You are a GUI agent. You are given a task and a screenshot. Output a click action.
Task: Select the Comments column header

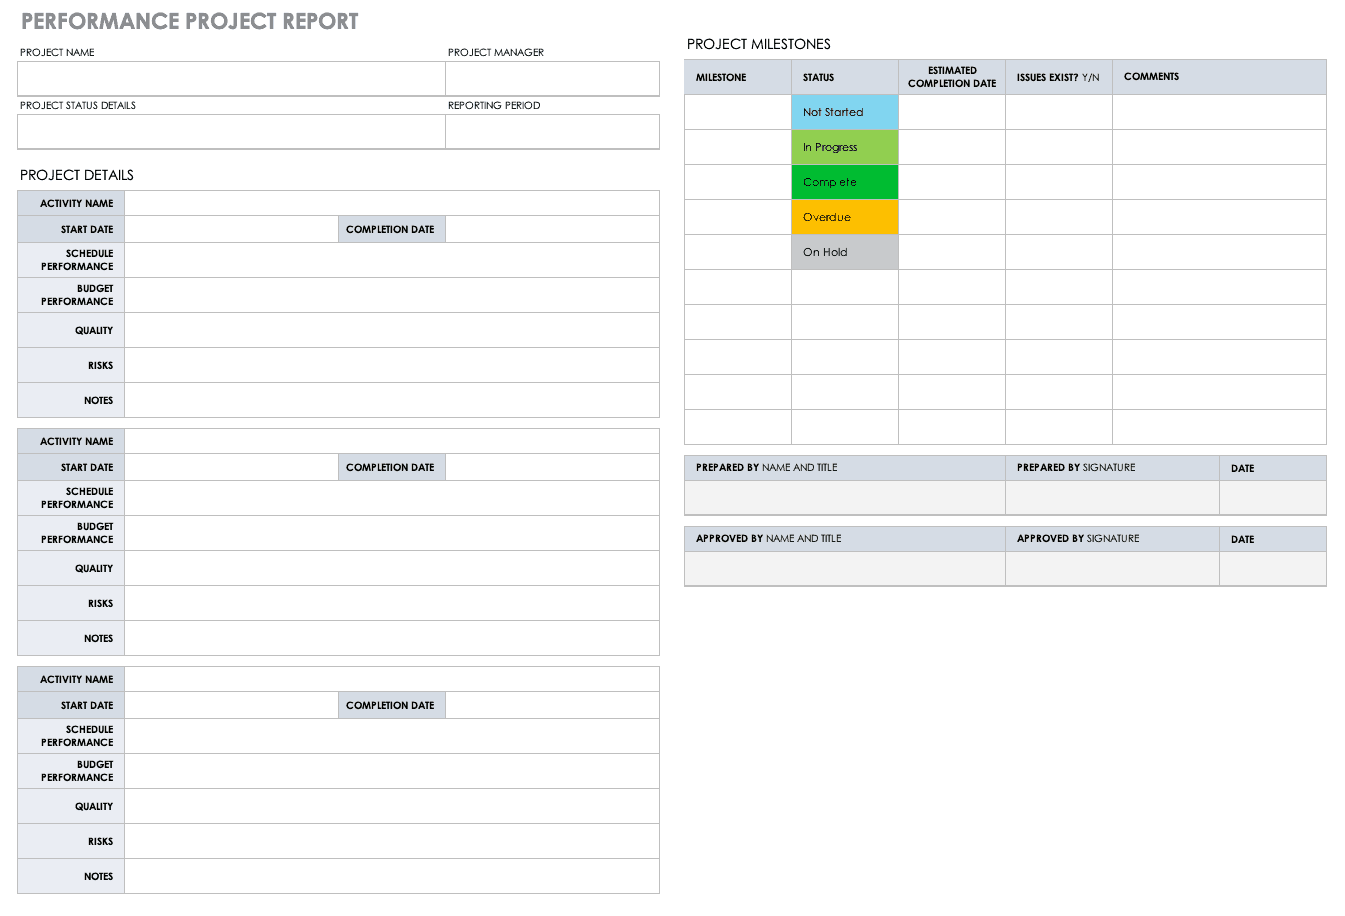[1218, 77]
